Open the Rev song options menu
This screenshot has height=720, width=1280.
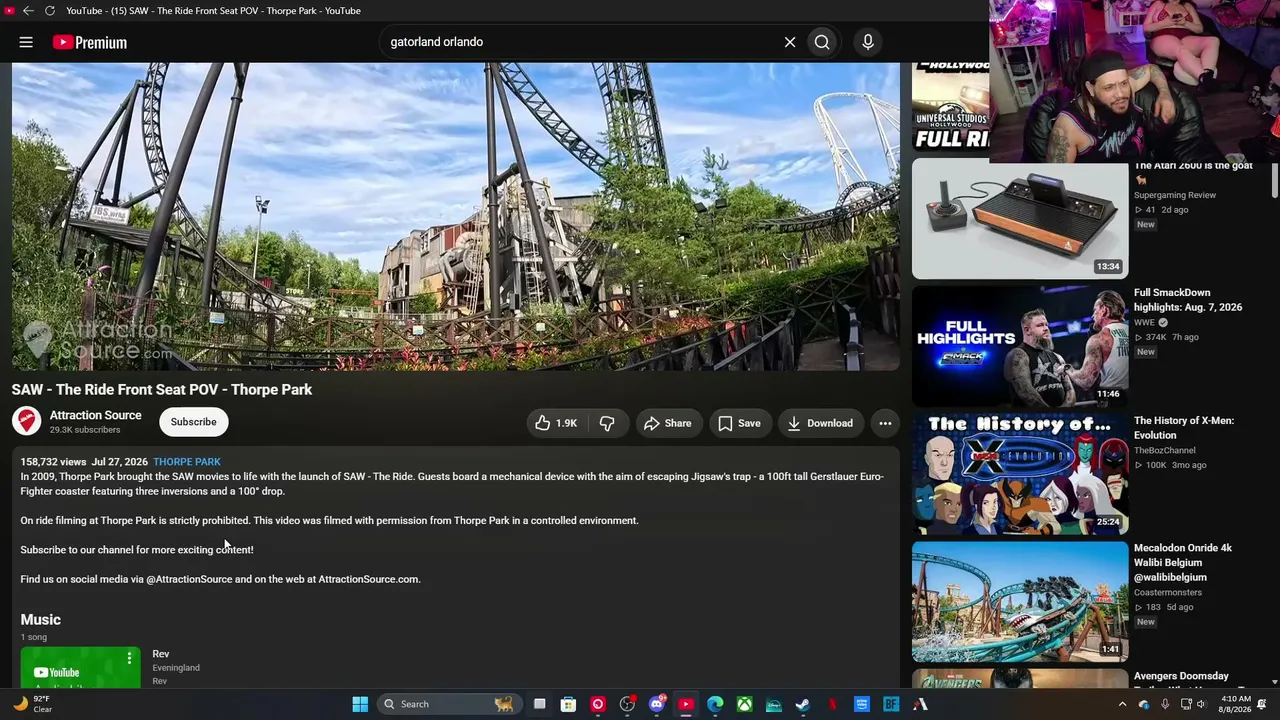(x=129, y=658)
